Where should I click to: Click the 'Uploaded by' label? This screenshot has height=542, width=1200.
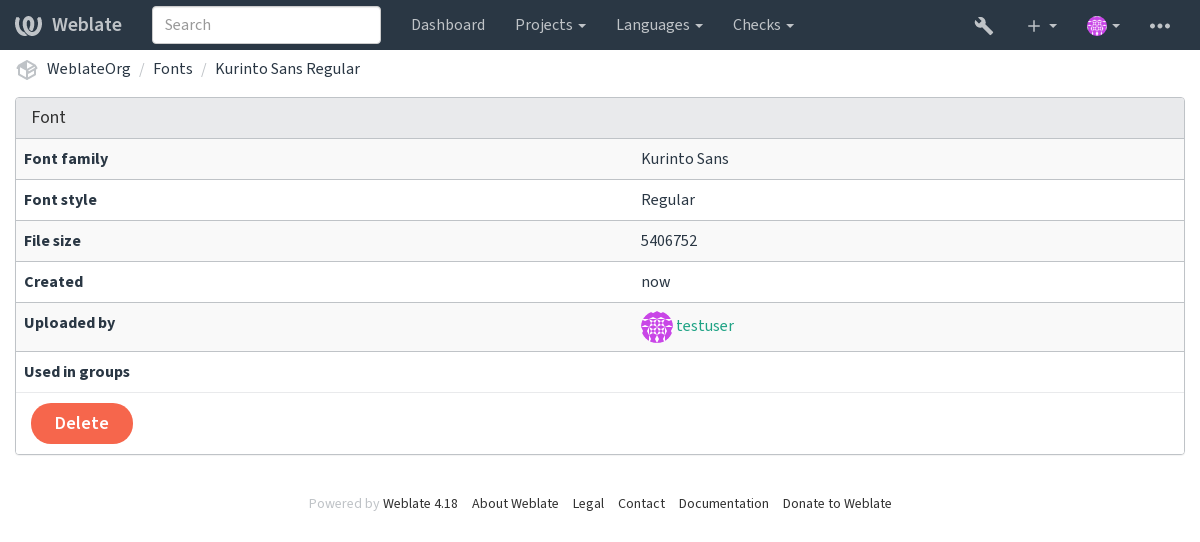click(x=69, y=323)
